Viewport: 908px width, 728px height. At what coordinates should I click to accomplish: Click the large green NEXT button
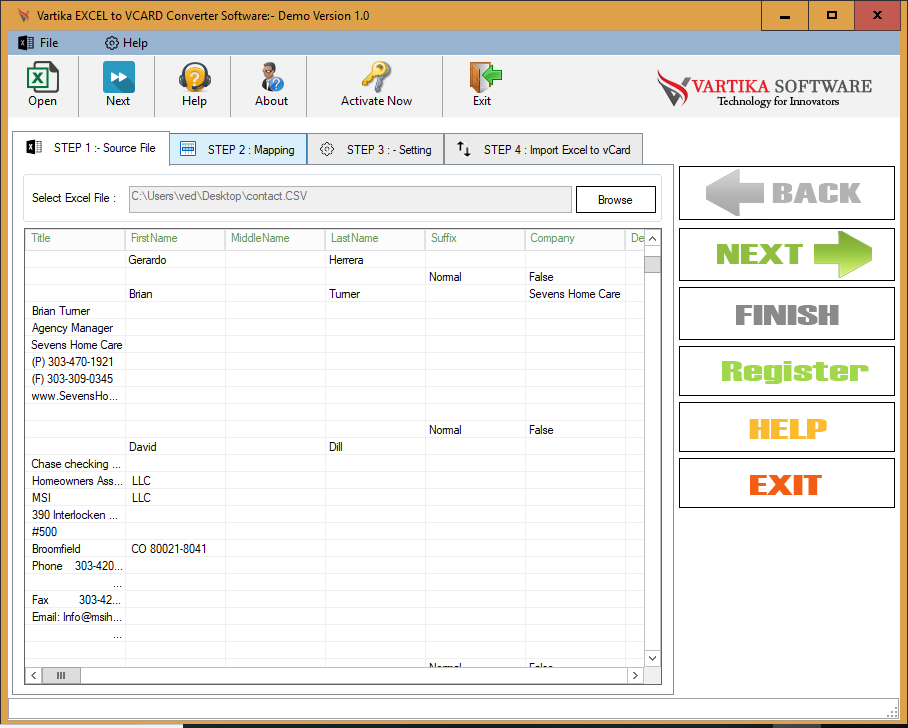tap(786, 254)
